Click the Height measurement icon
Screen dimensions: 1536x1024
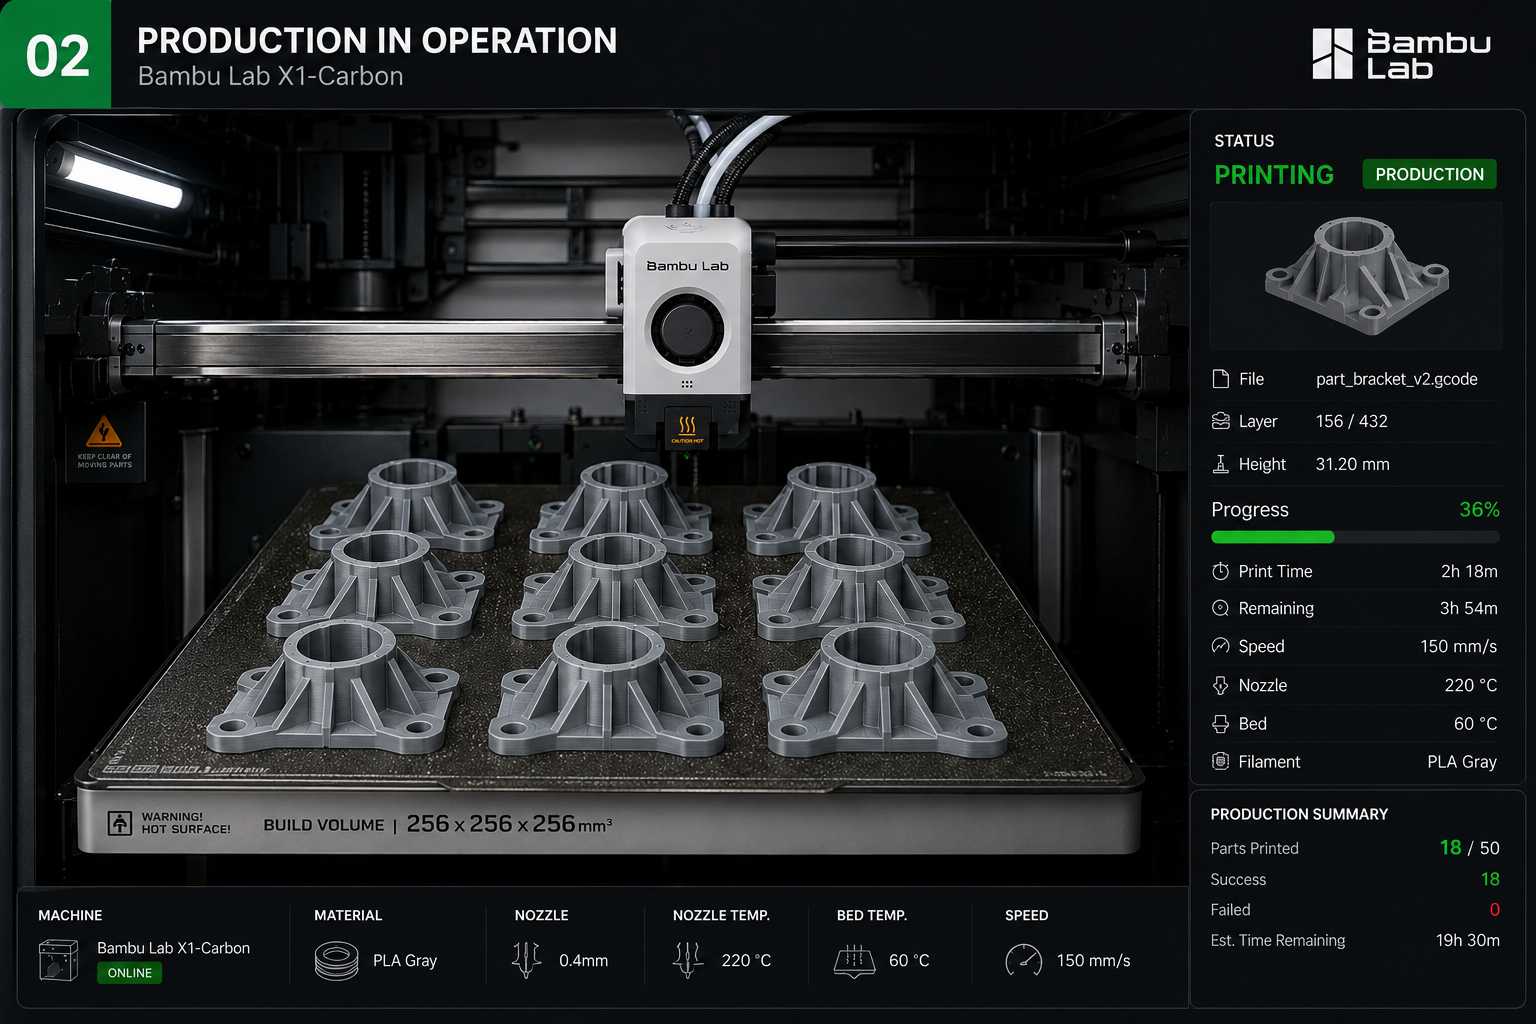pyautogui.click(x=1220, y=464)
